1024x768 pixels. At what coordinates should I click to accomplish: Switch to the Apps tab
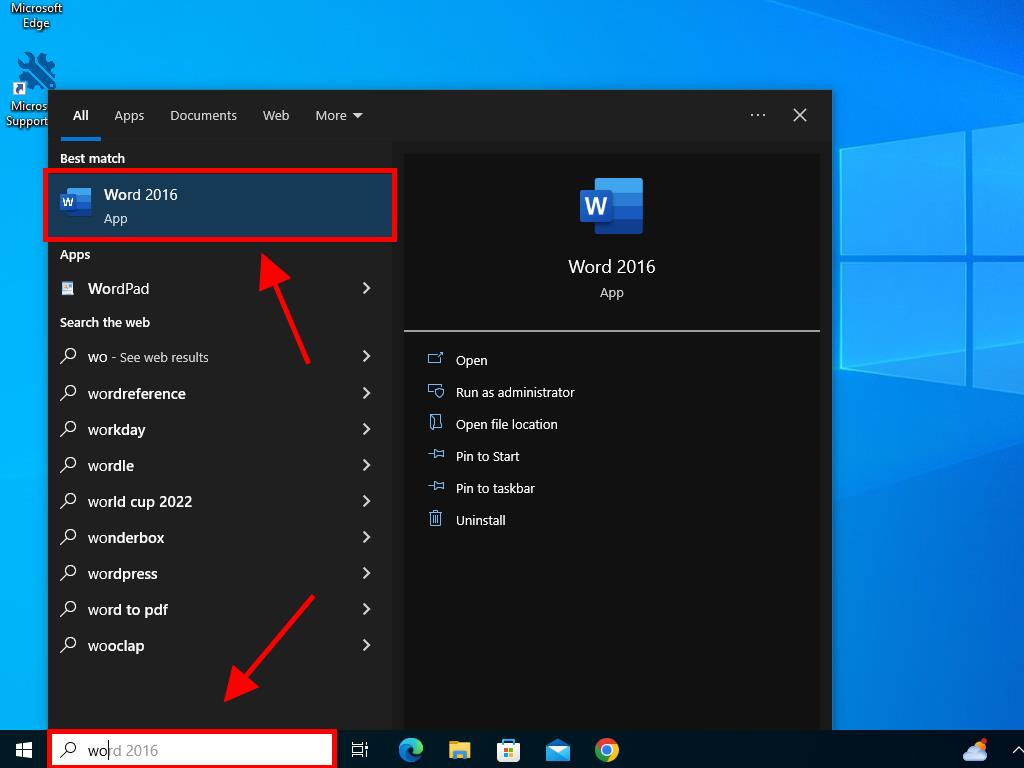[x=129, y=115]
